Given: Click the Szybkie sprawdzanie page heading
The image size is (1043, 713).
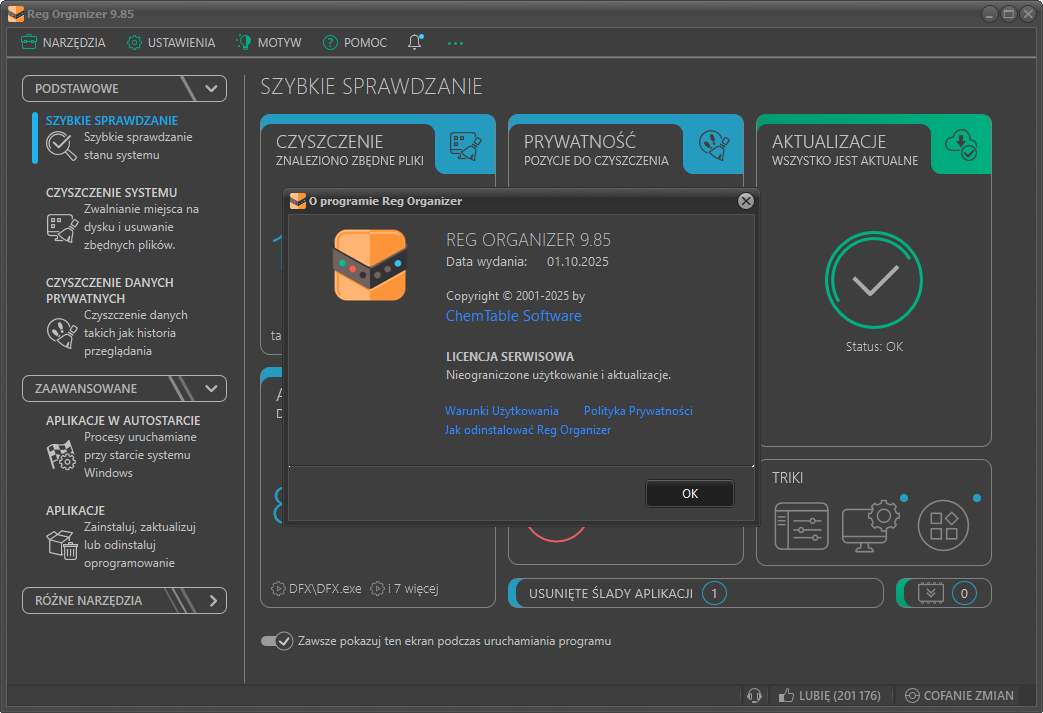Looking at the screenshot, I should pyautogui.click(x=371, y=86).
